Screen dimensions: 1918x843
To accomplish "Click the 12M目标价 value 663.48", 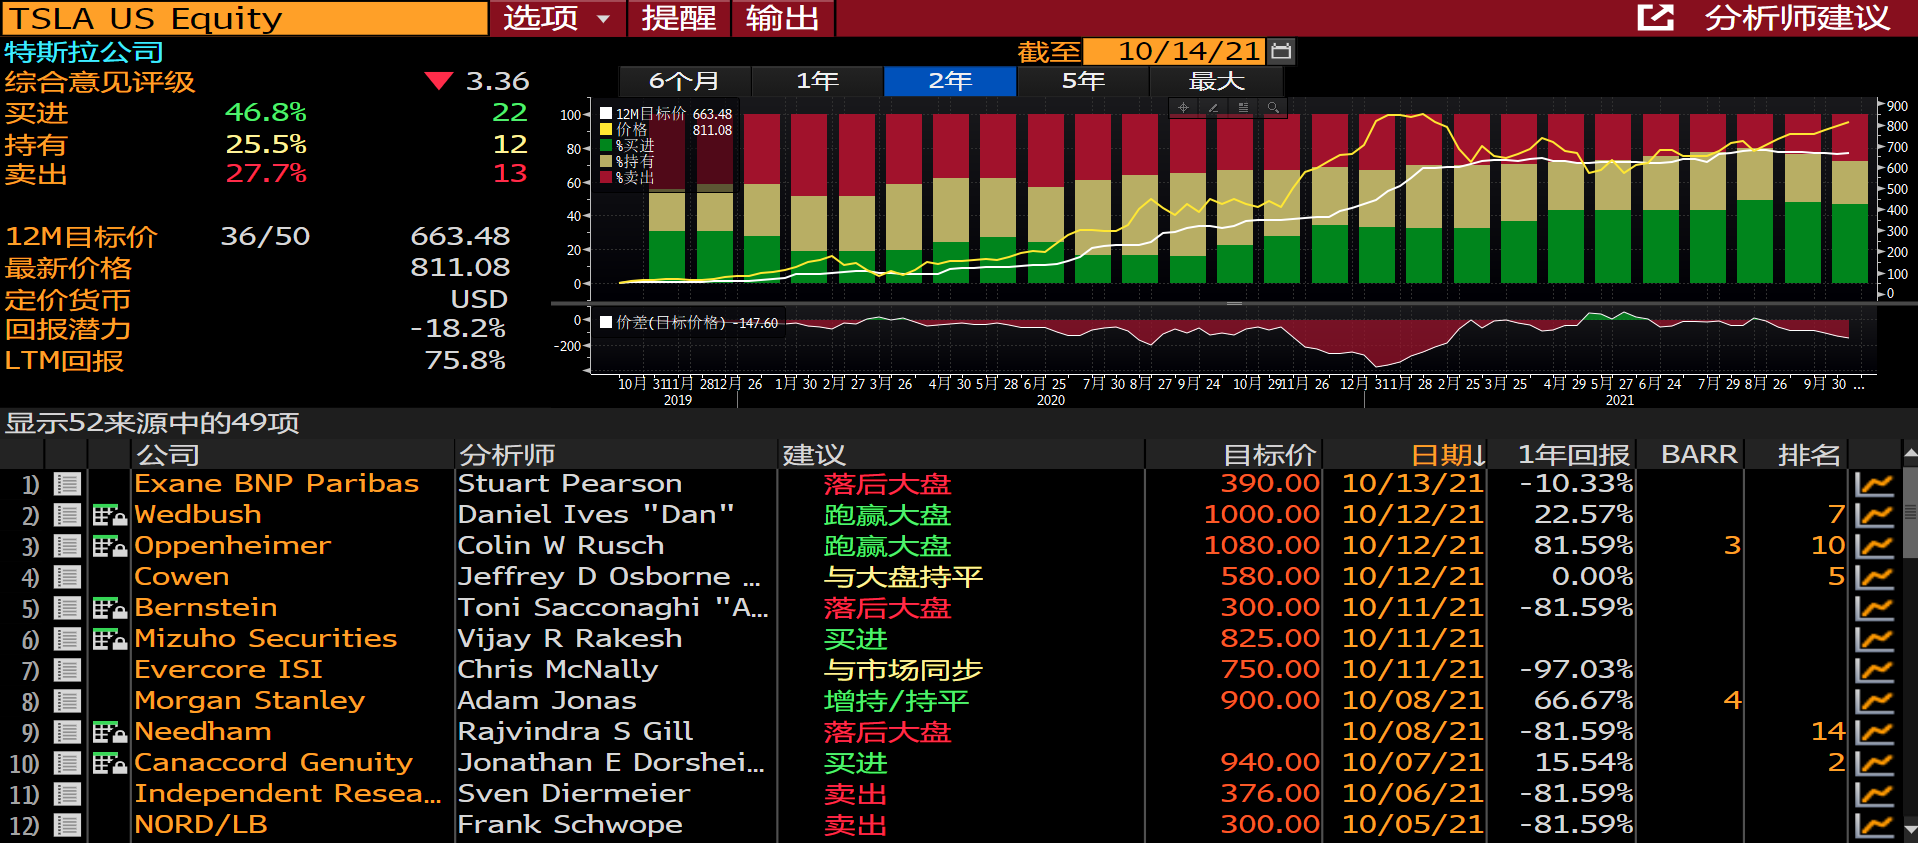I will tap(460, 237).
